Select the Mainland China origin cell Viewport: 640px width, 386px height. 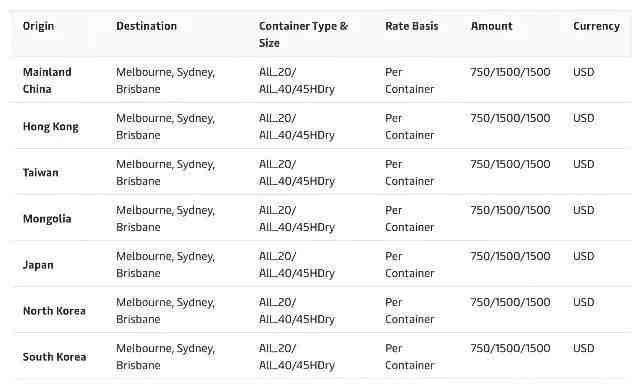click(x=47, y=80)
